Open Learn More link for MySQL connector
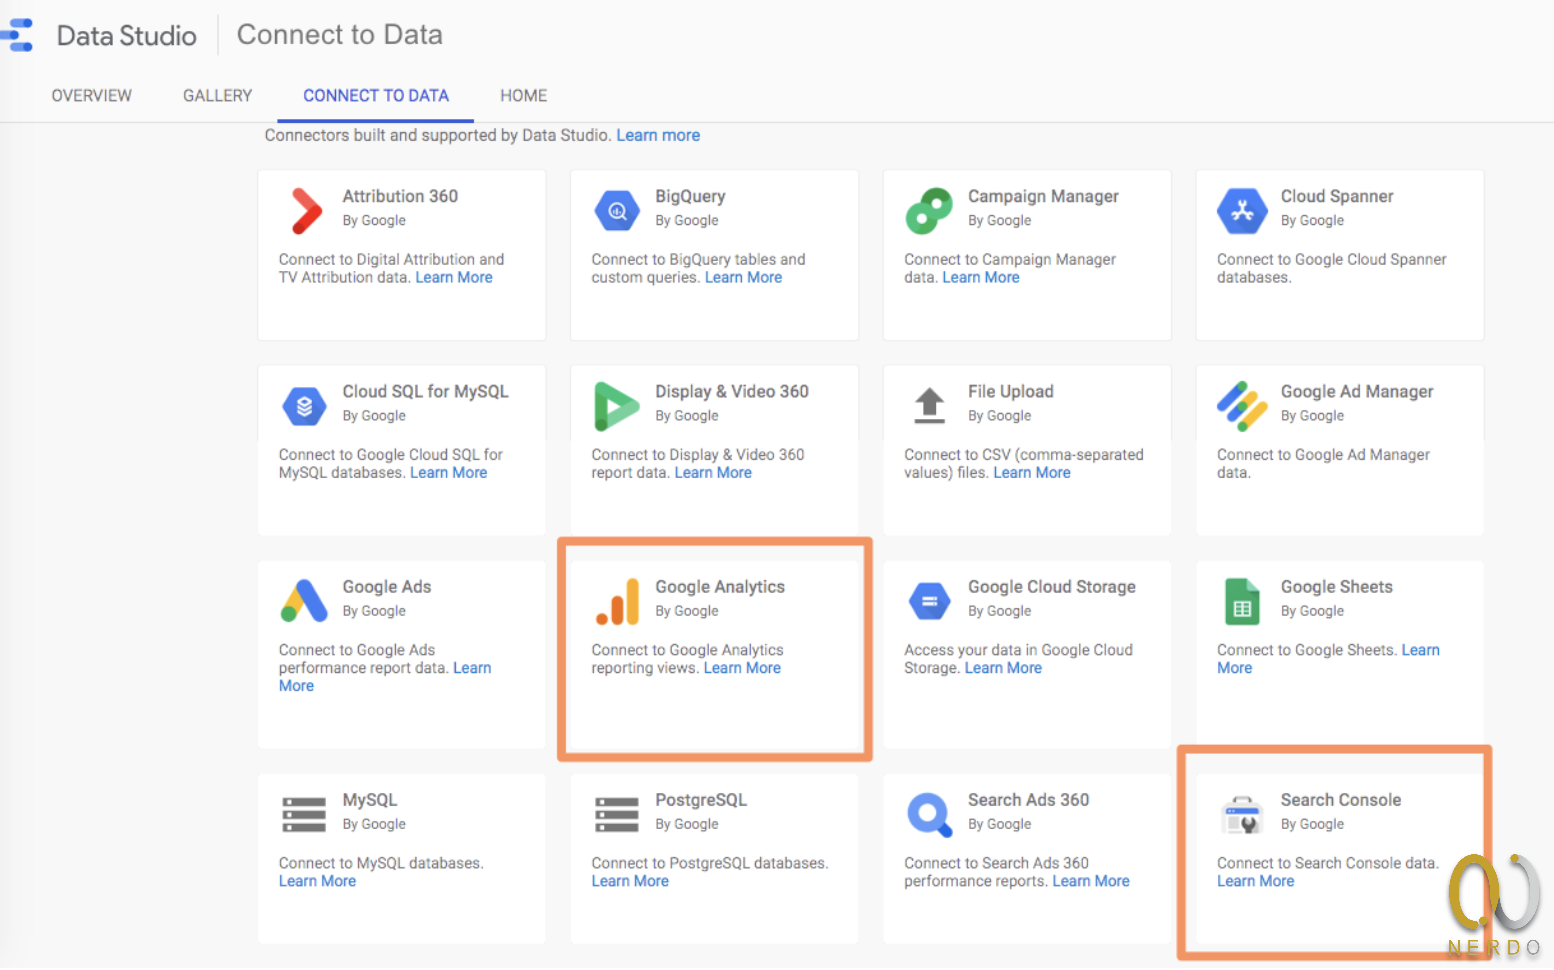The width and height of the screenshot is (1554, 970). tap(317, 881)
